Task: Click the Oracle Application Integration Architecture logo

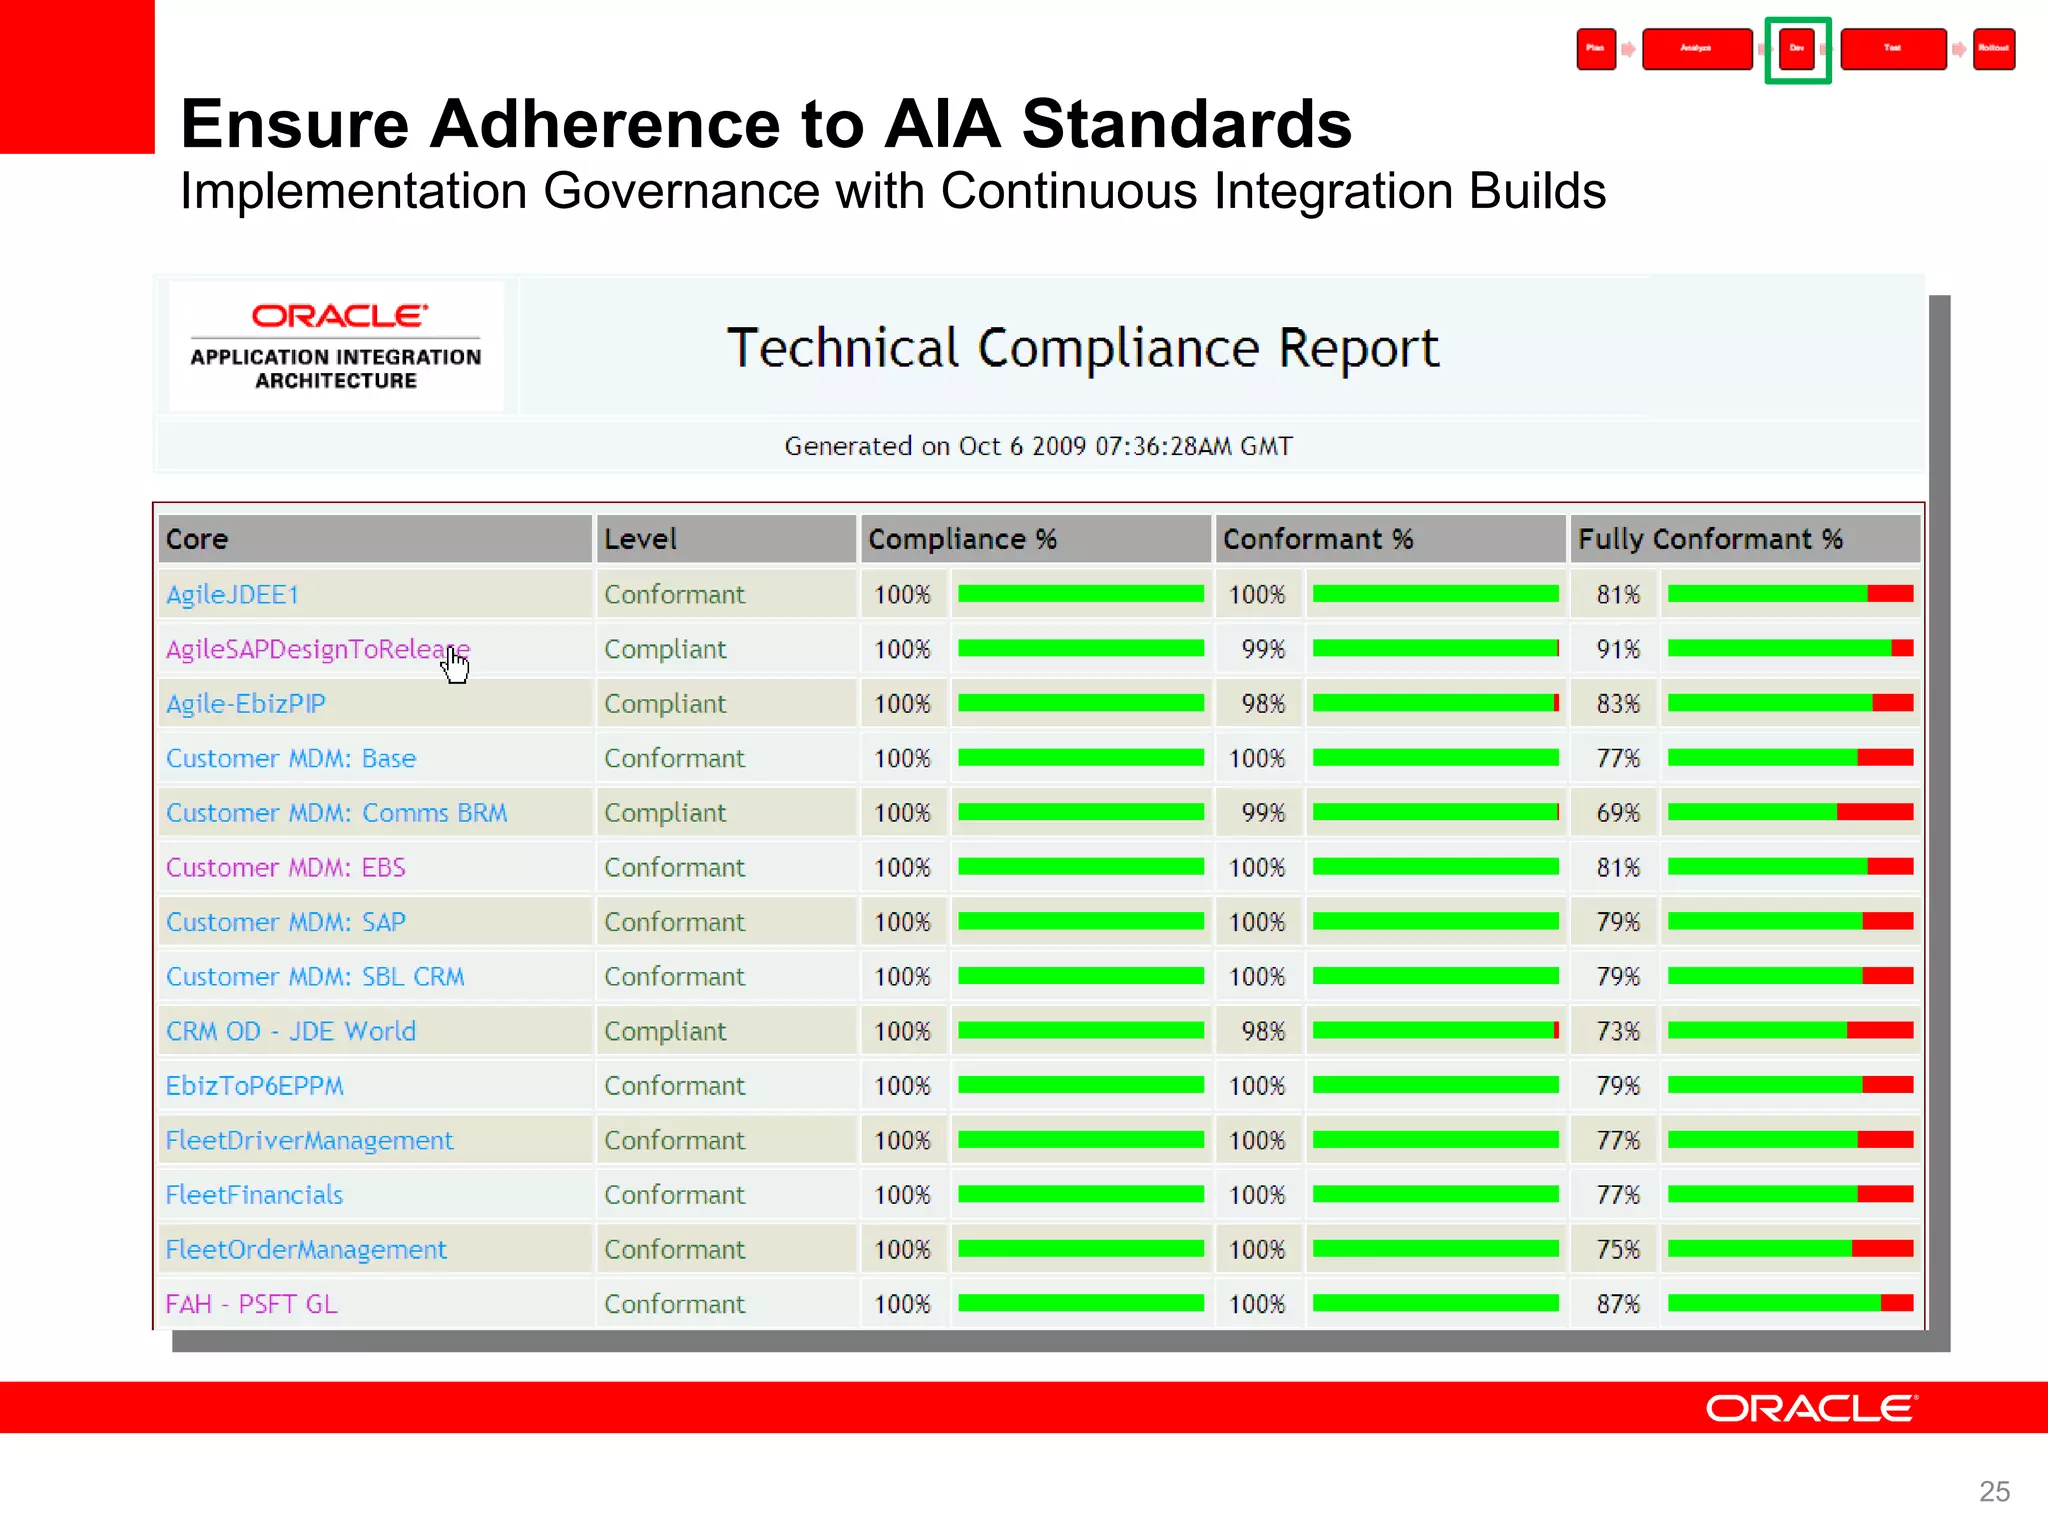Action: [x=336, y=346]
